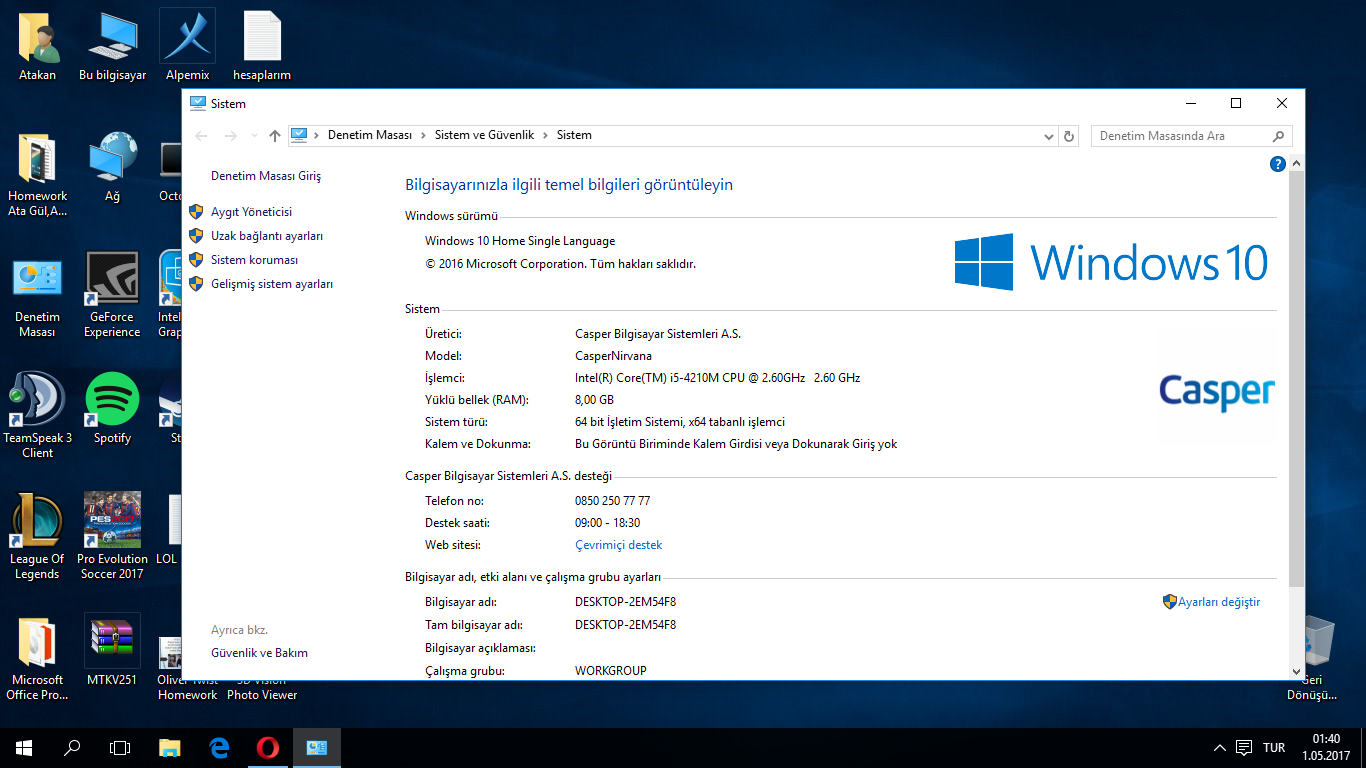Refresh the Sistem page address bar
The image size is (1366, 768).
[x=1069, y=136]
